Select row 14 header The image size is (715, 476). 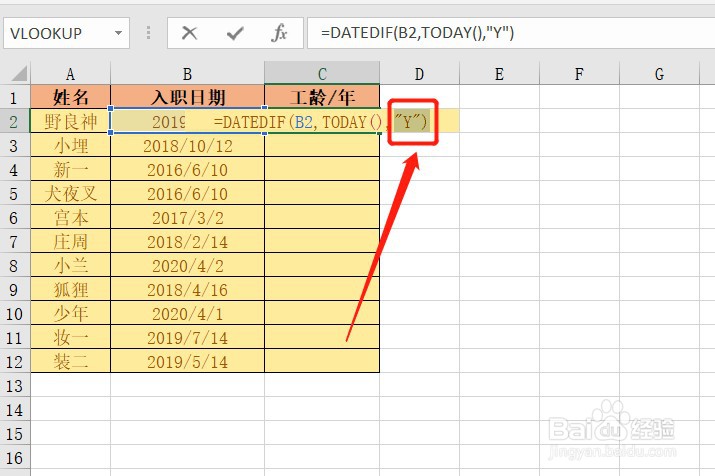[14, 410]
